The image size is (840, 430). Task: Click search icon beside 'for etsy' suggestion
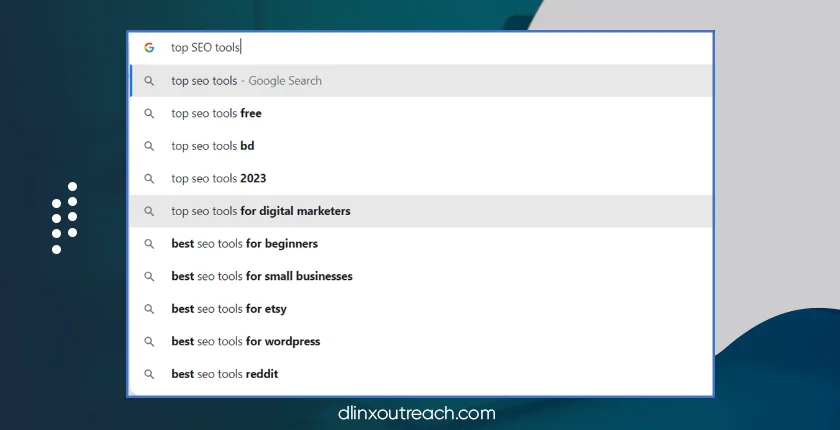pyautogui.click(x=149, y=310)
